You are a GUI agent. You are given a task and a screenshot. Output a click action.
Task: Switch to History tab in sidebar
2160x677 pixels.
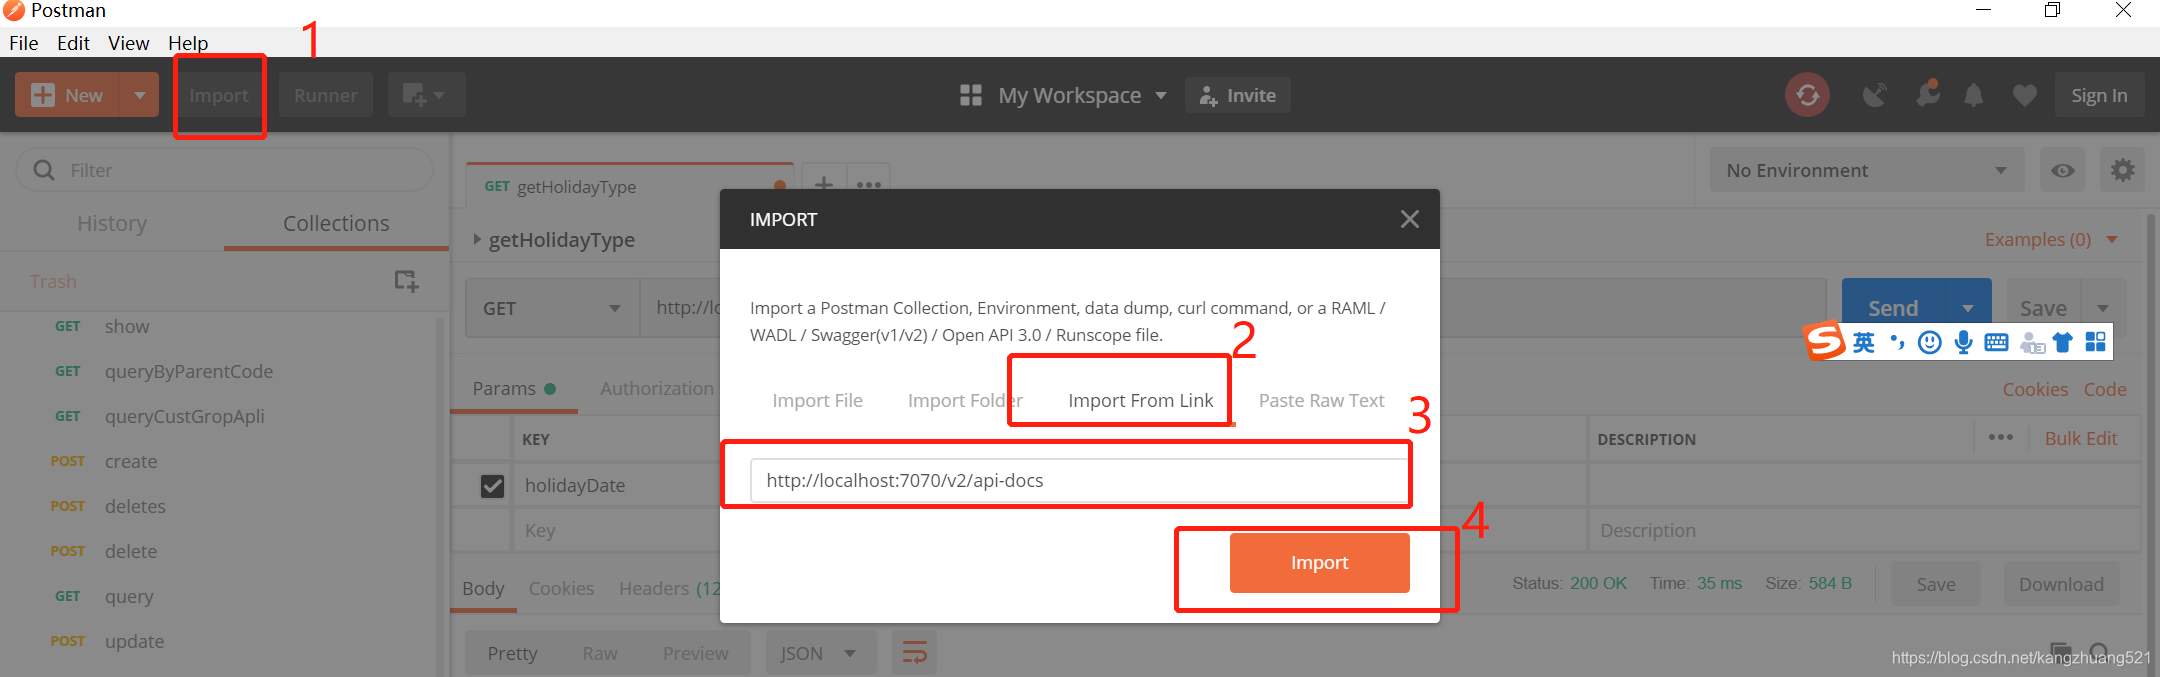tap(112, 223)
